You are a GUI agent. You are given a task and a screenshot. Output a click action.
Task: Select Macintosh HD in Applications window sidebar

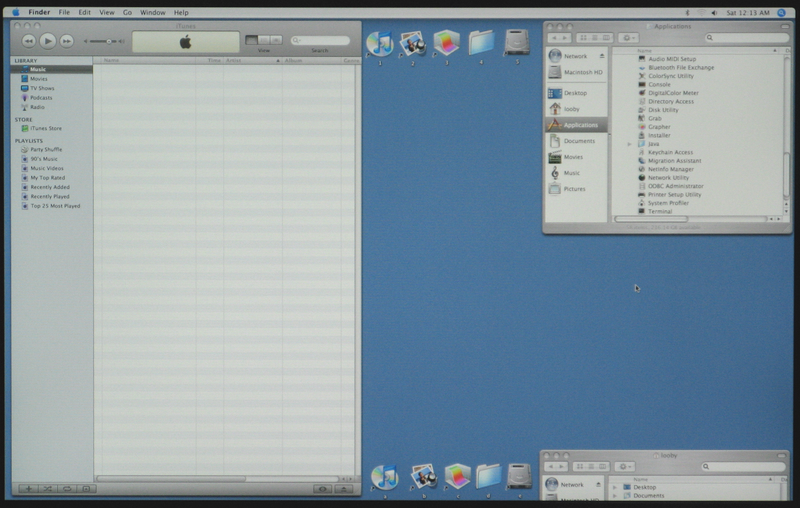coord(576,72)
